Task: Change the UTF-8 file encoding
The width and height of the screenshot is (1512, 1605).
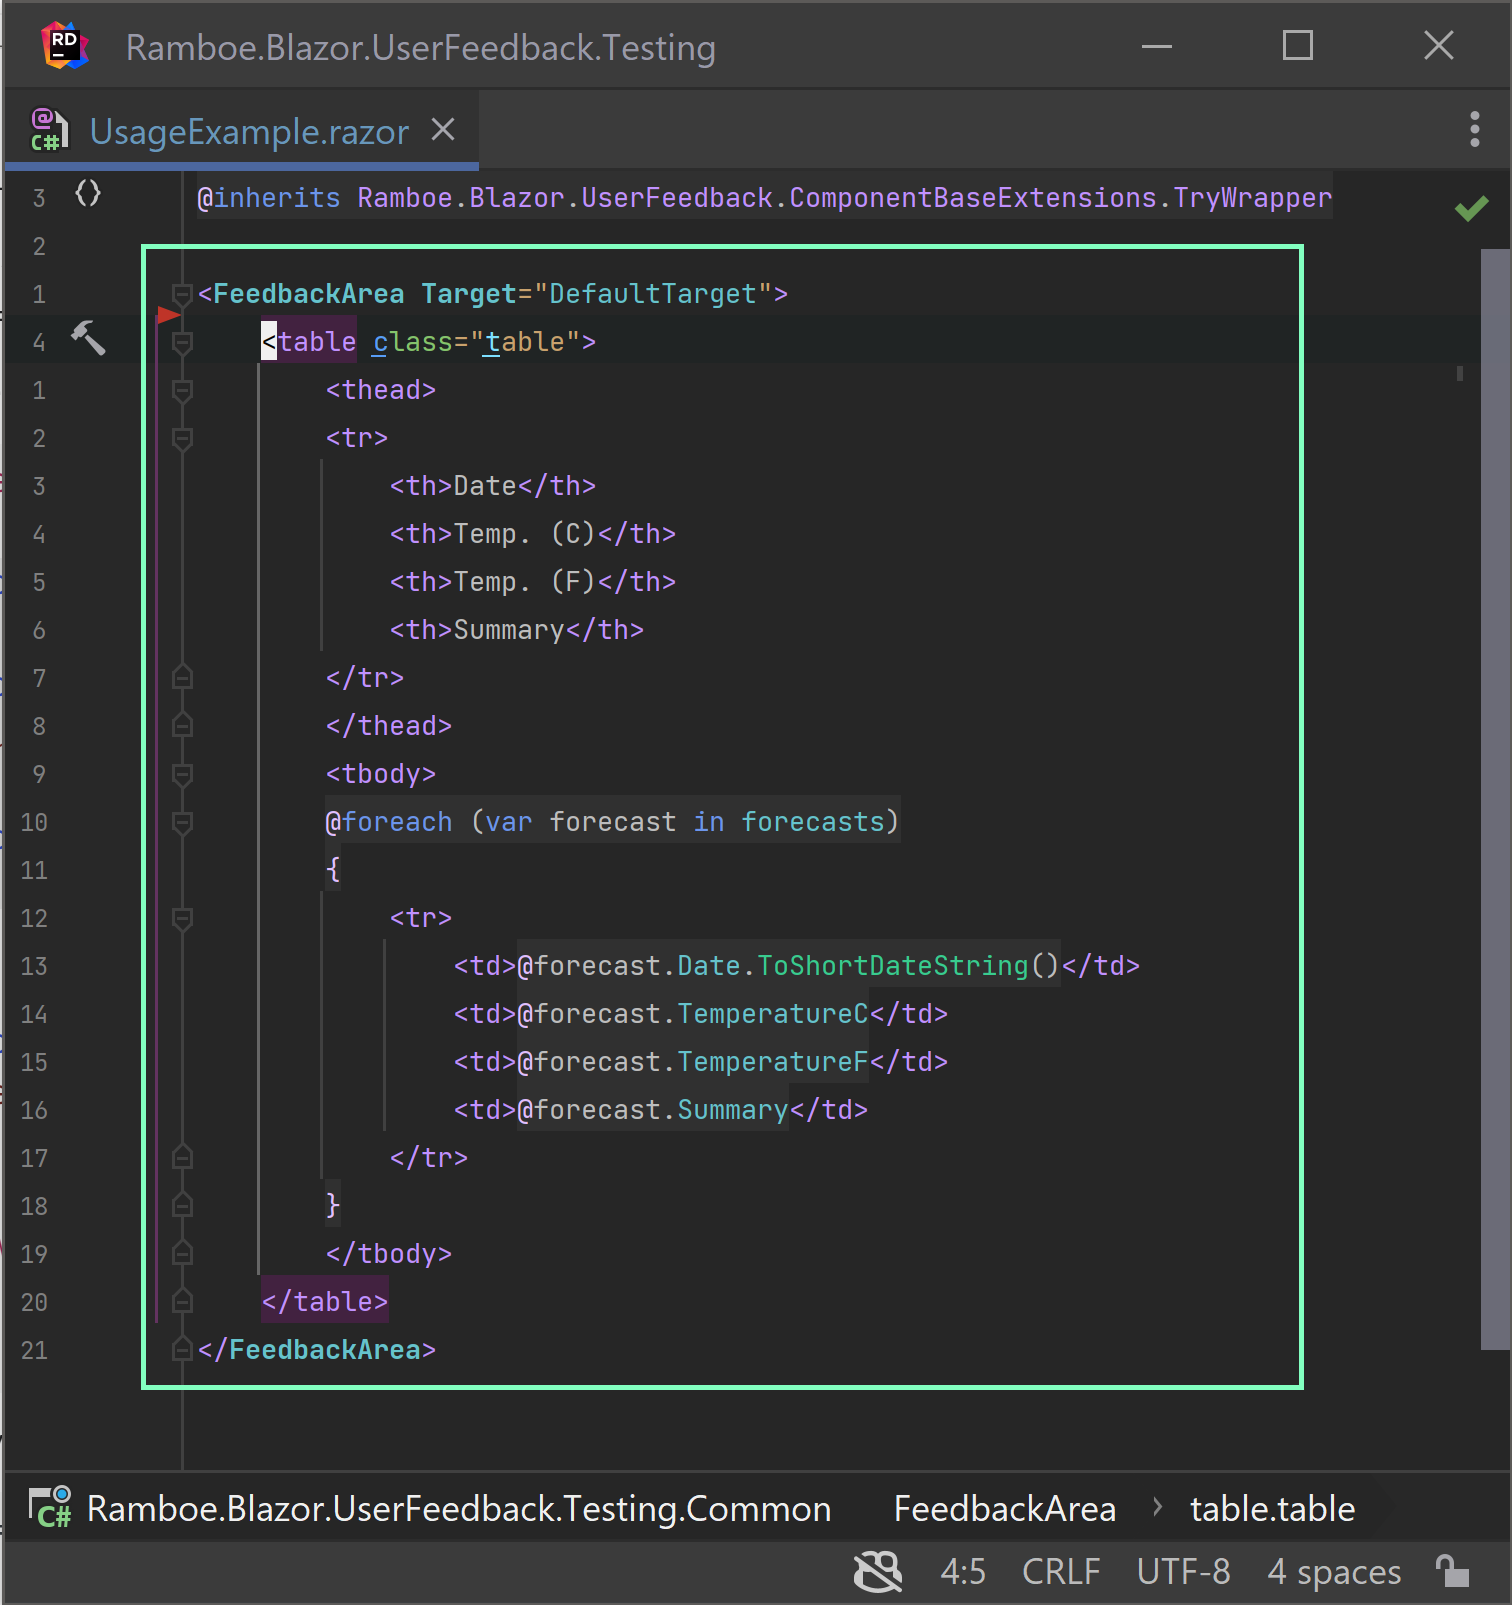Action: point(1184,1572)
